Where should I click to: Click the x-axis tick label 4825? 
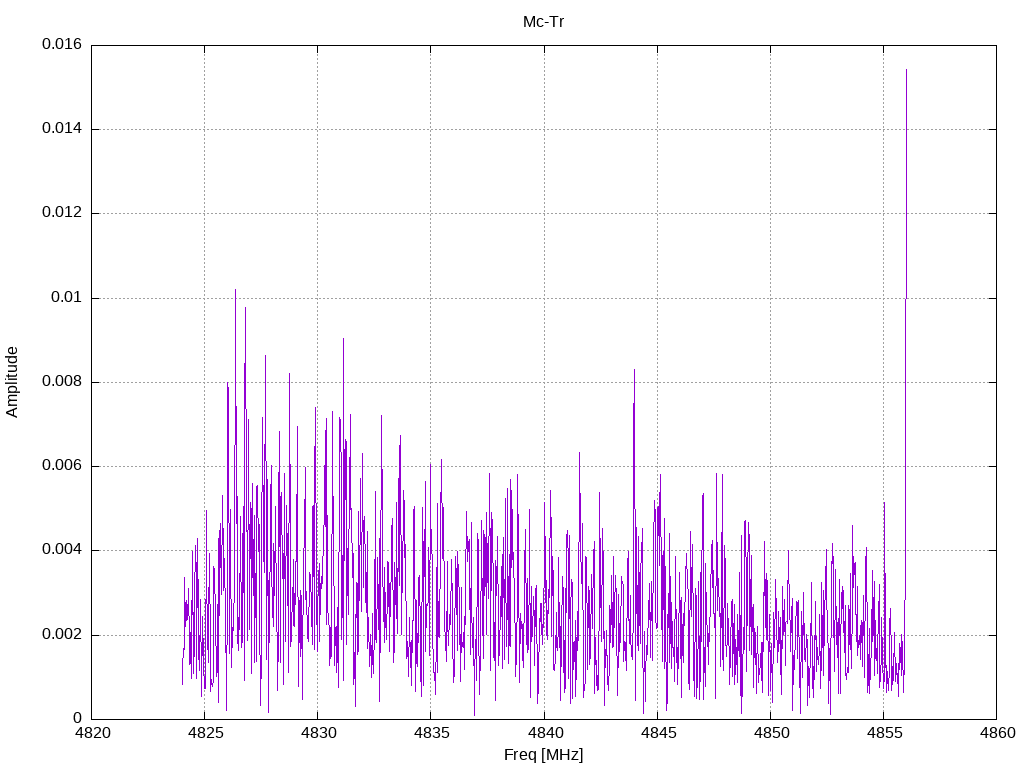pos(205,733)
